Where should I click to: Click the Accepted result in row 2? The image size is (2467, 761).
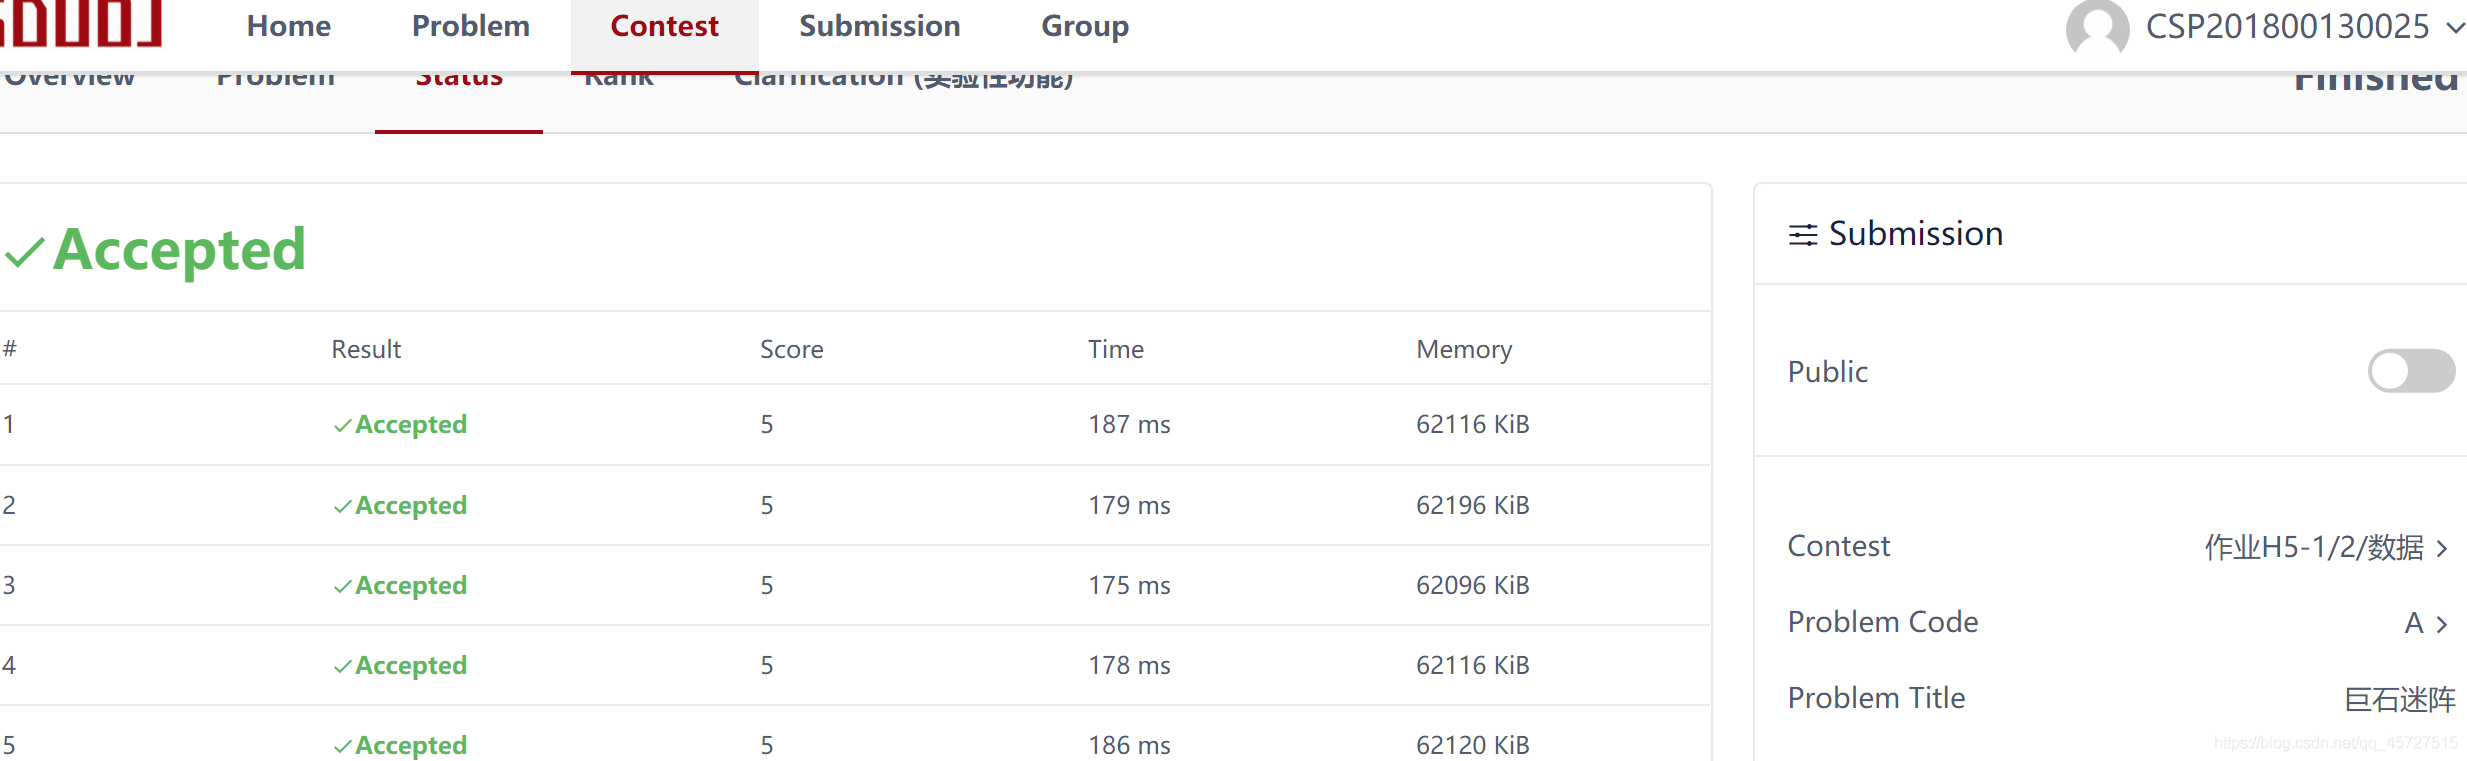[400, 506]
